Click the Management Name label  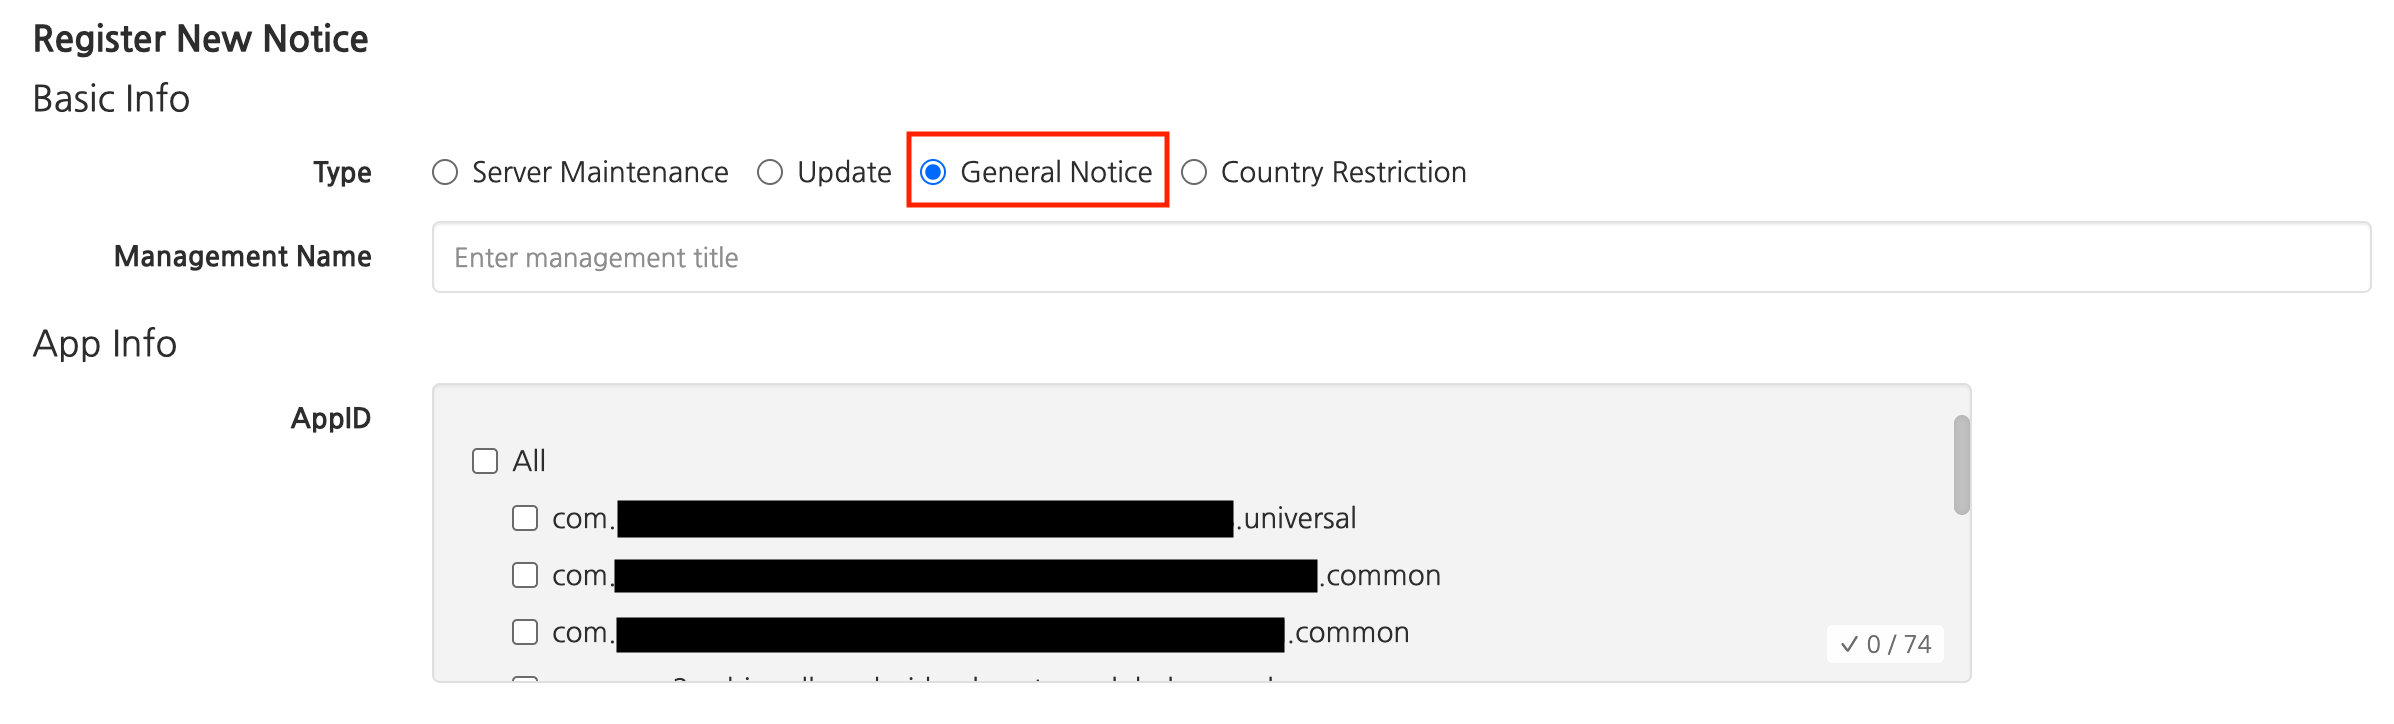(x=243, y=257)
